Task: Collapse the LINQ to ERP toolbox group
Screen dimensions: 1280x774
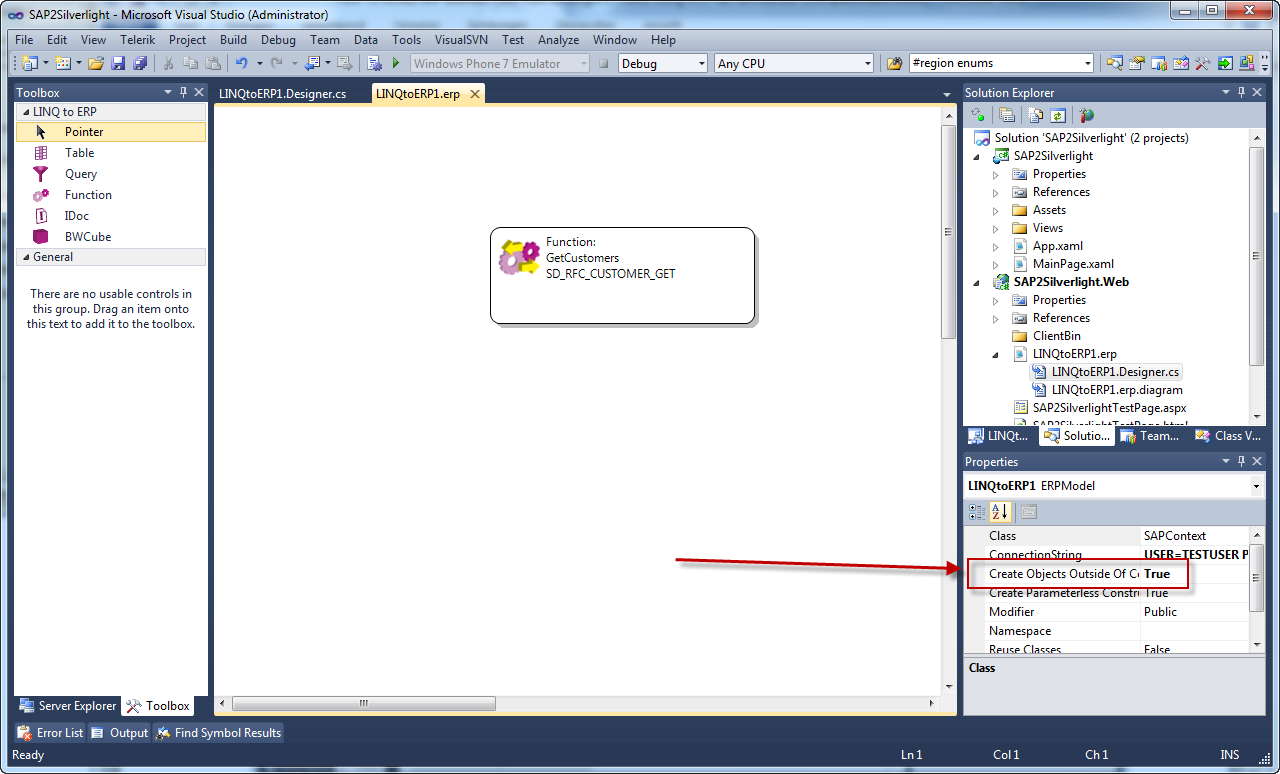Action: [24, 112]
